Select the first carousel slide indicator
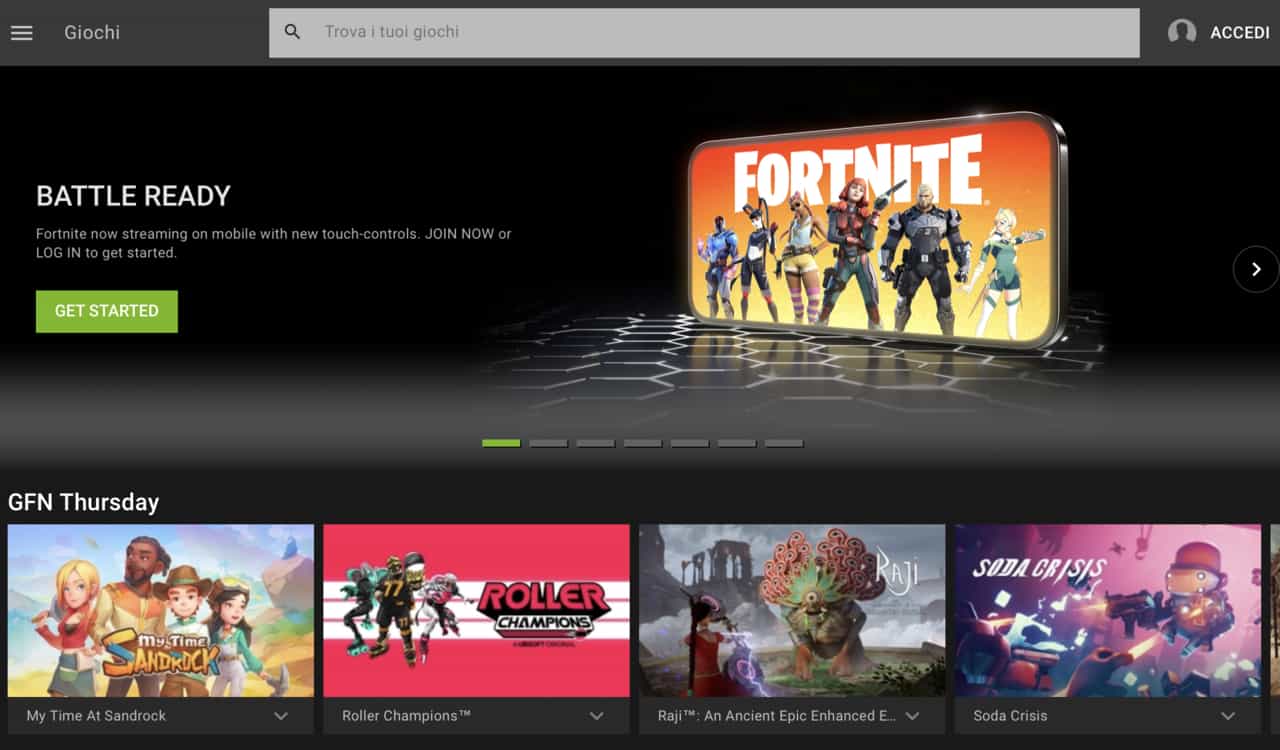 (x=501, y=443)
